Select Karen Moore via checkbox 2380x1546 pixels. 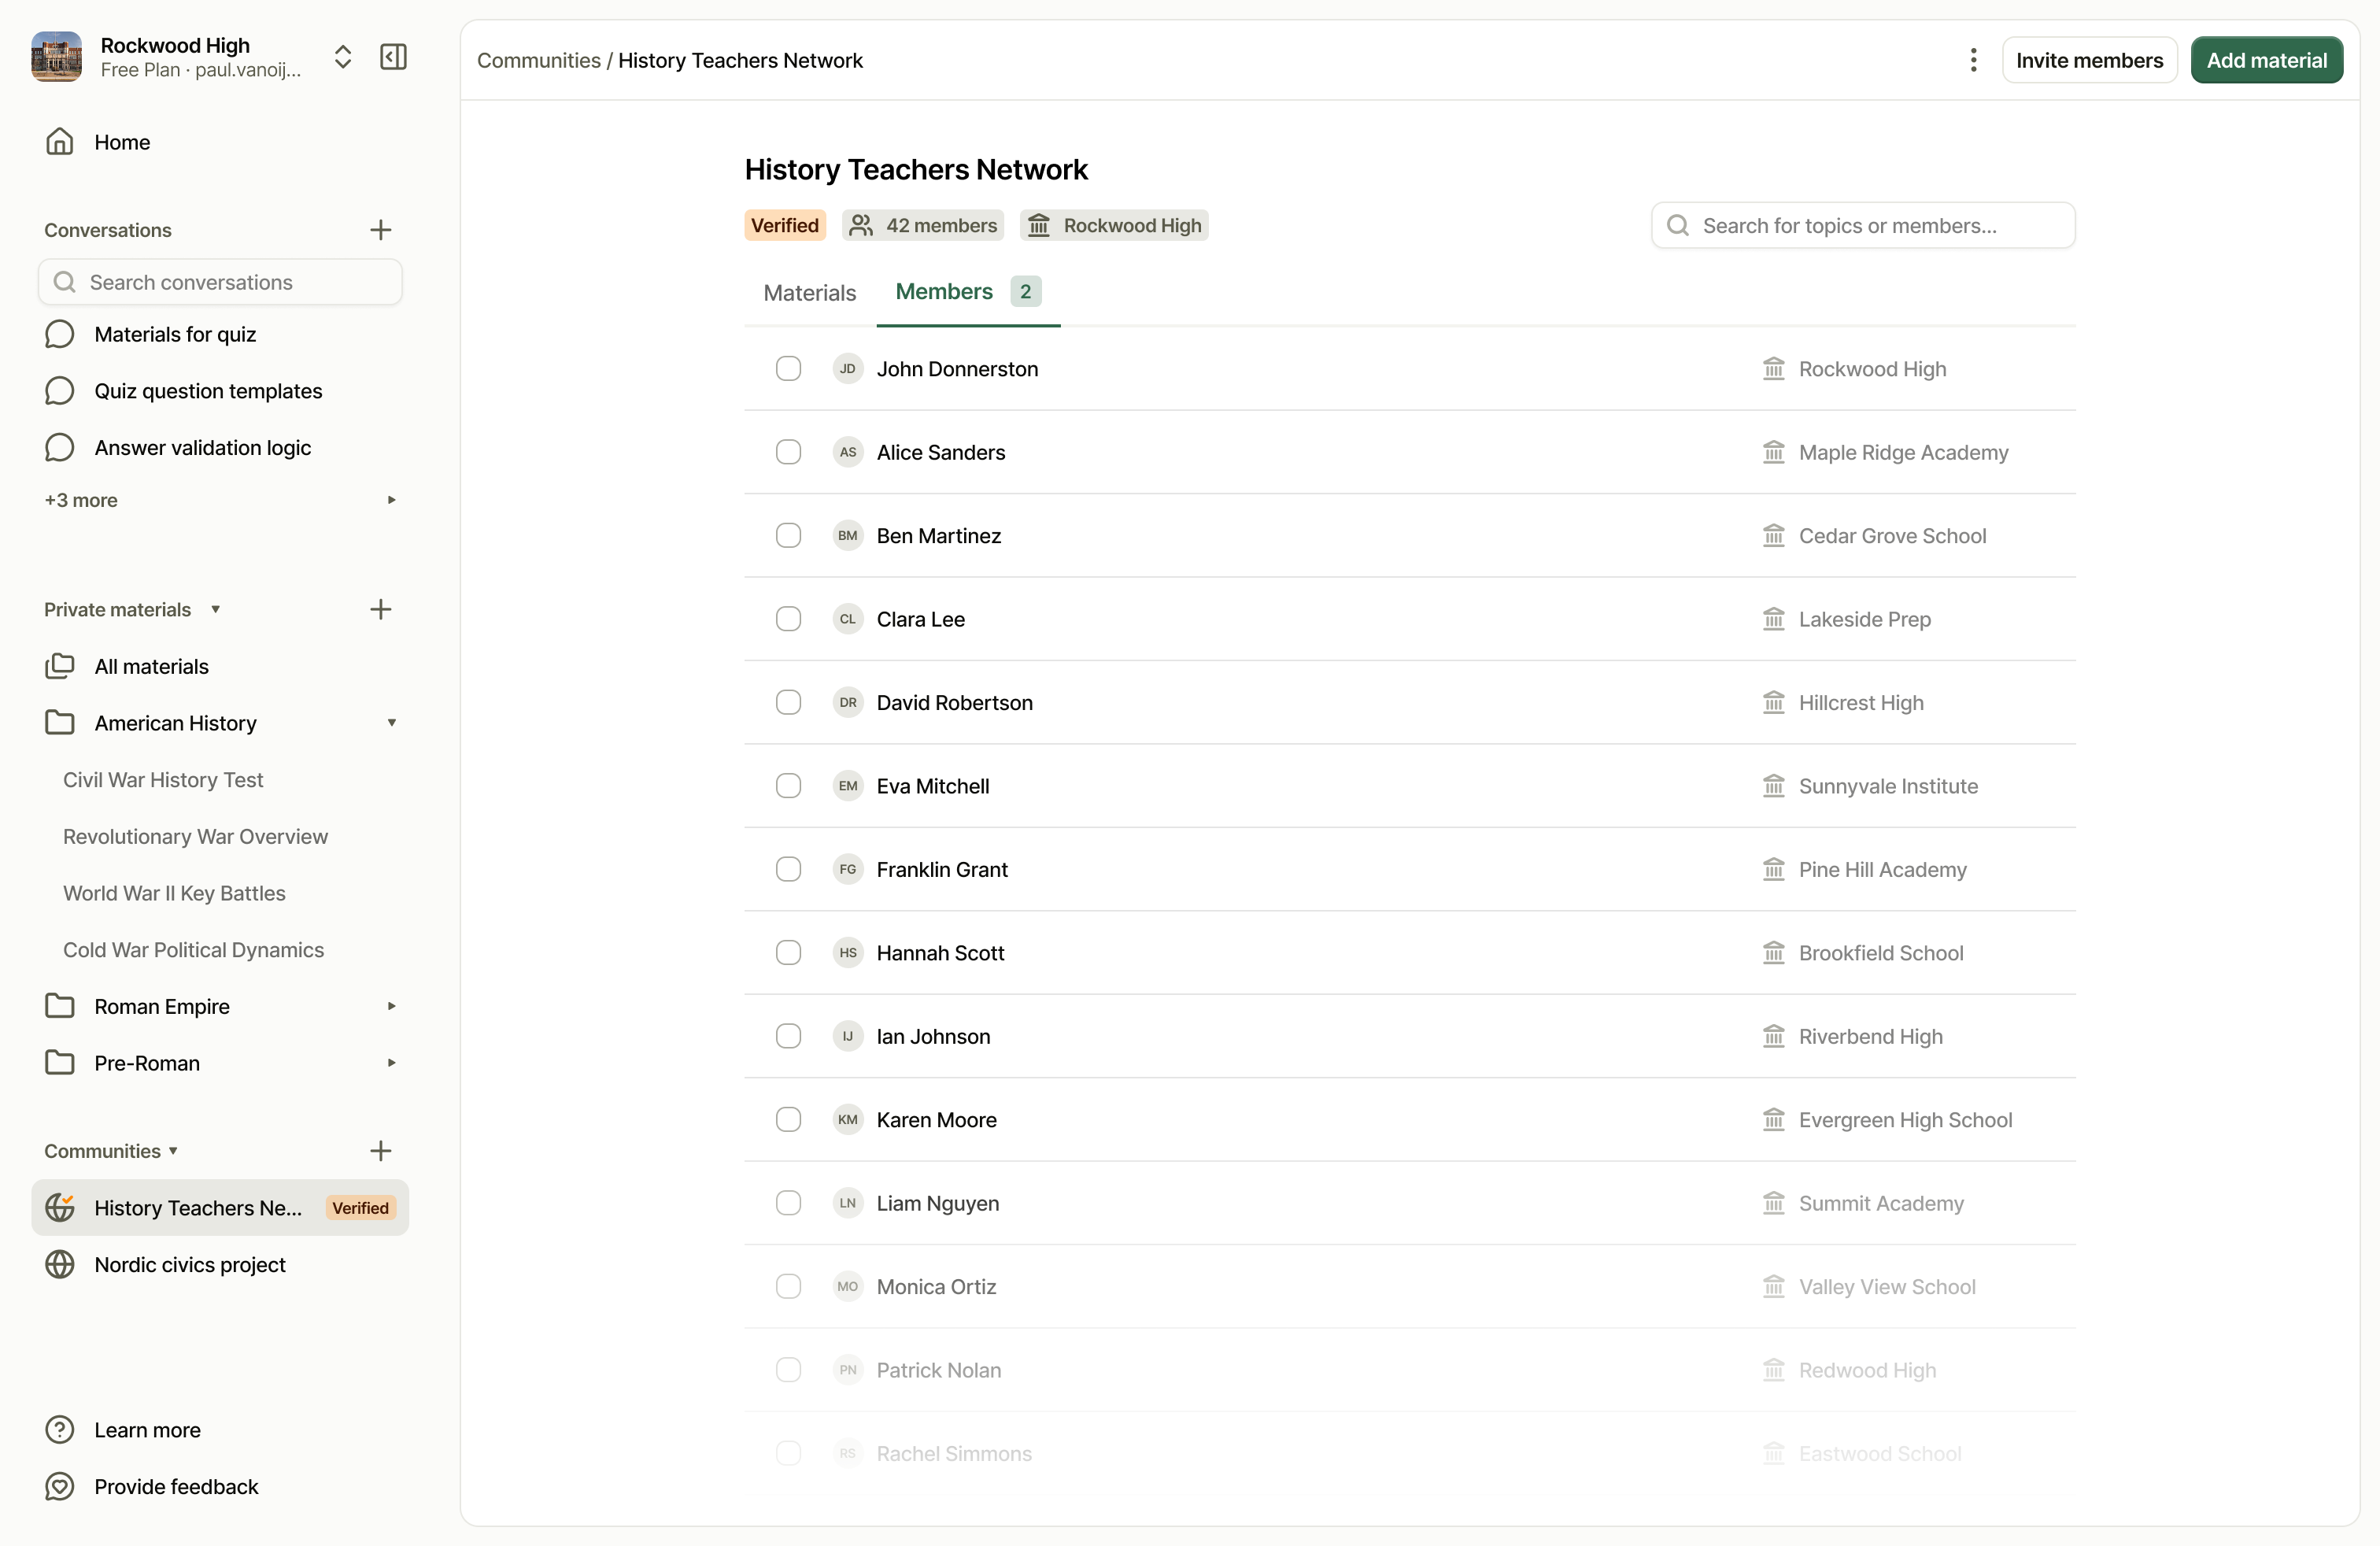tap(789, 1119)
